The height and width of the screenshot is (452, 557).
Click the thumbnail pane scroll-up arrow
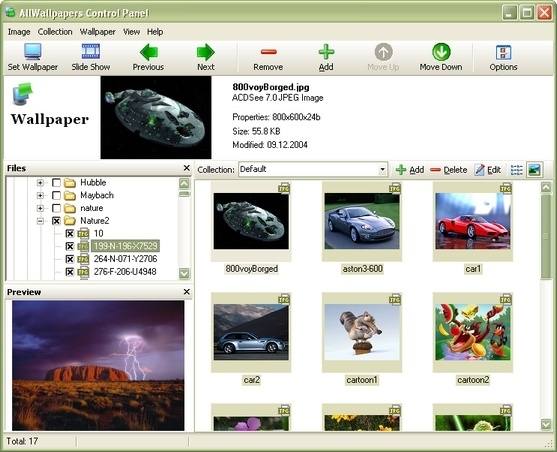pos(546,187)
